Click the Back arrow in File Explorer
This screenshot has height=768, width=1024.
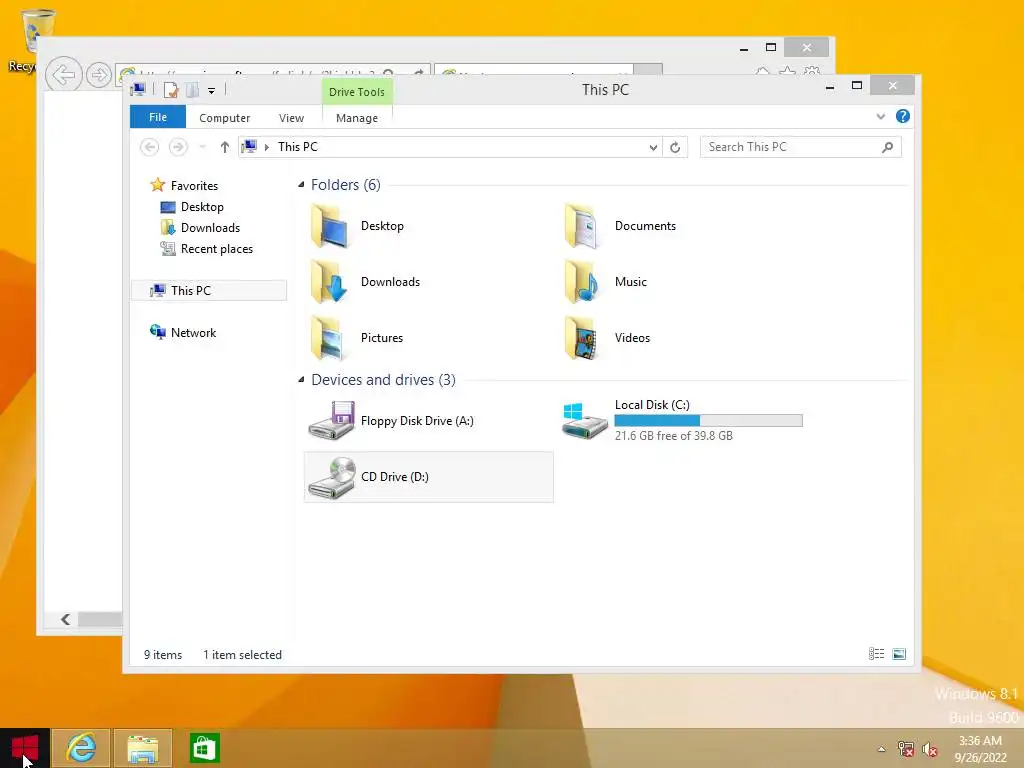point(150,147)
